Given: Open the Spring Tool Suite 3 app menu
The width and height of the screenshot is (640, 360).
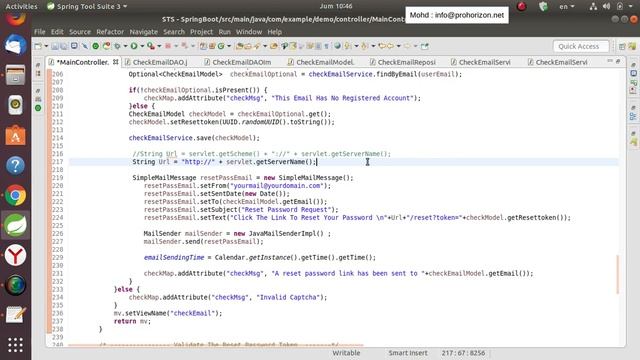Looking at the screenshot, I should (x=87, y=6).
